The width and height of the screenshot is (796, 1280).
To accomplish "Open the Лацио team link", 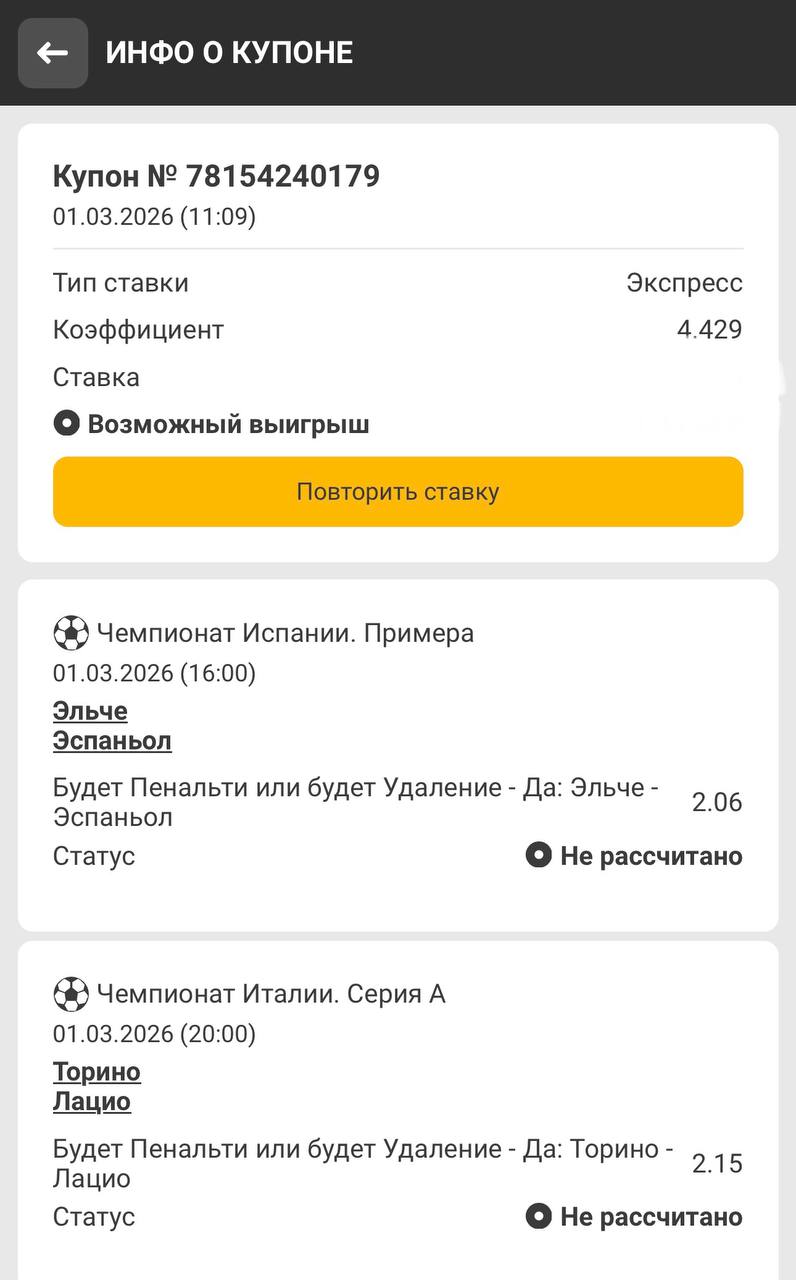I will tap(92, 1102).
